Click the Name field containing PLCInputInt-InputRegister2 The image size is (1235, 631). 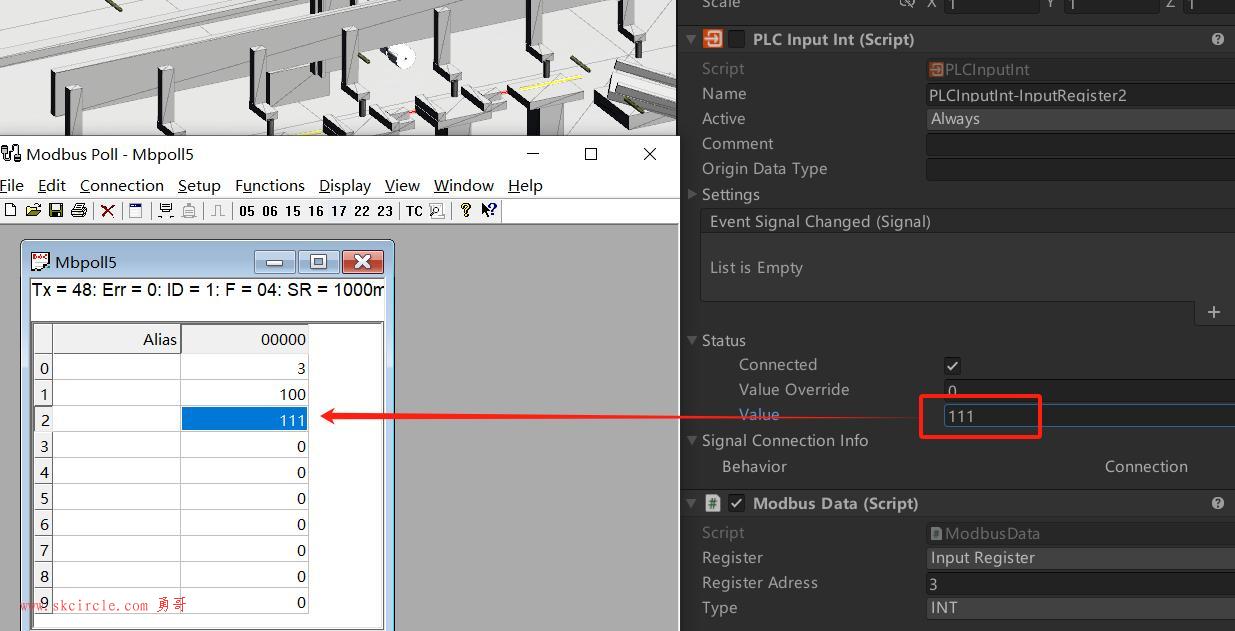click(1081, 95)
